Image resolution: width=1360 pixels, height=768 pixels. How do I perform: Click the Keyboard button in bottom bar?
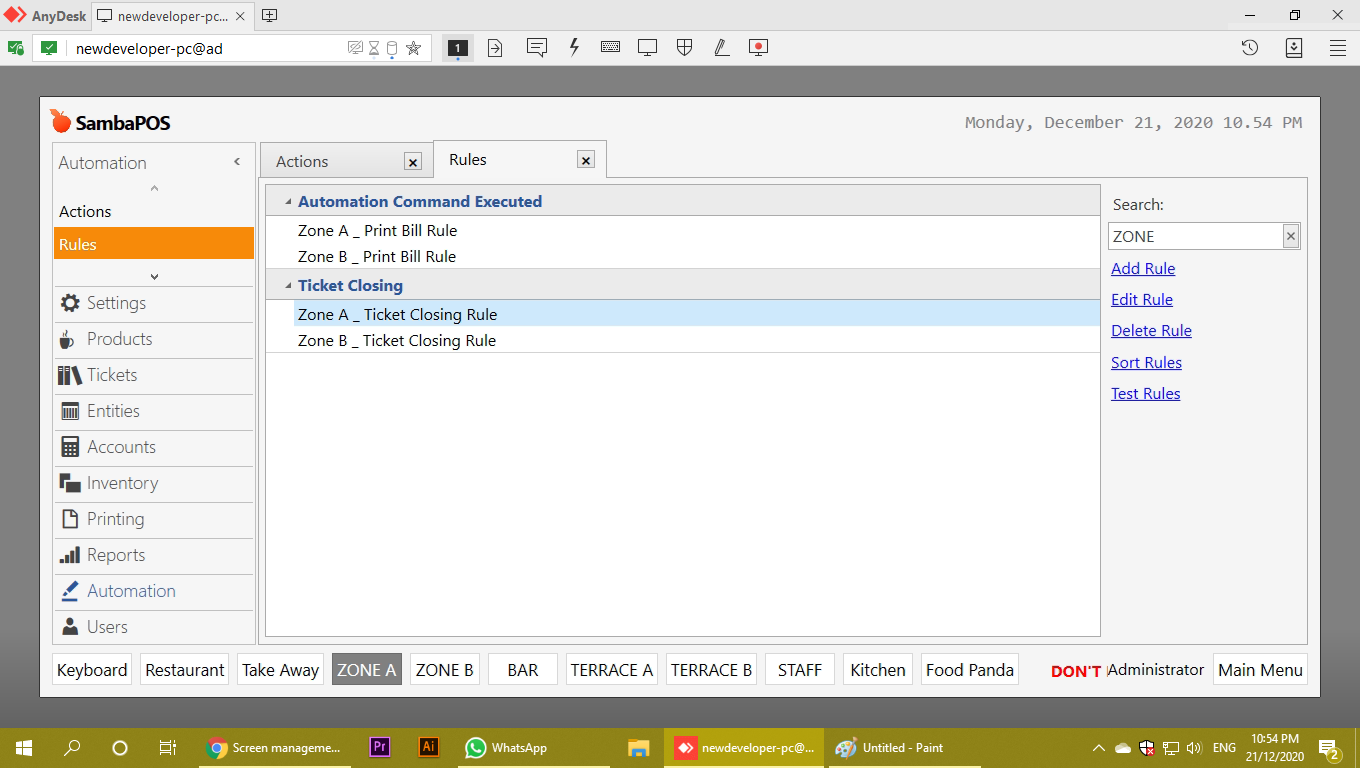92,670
